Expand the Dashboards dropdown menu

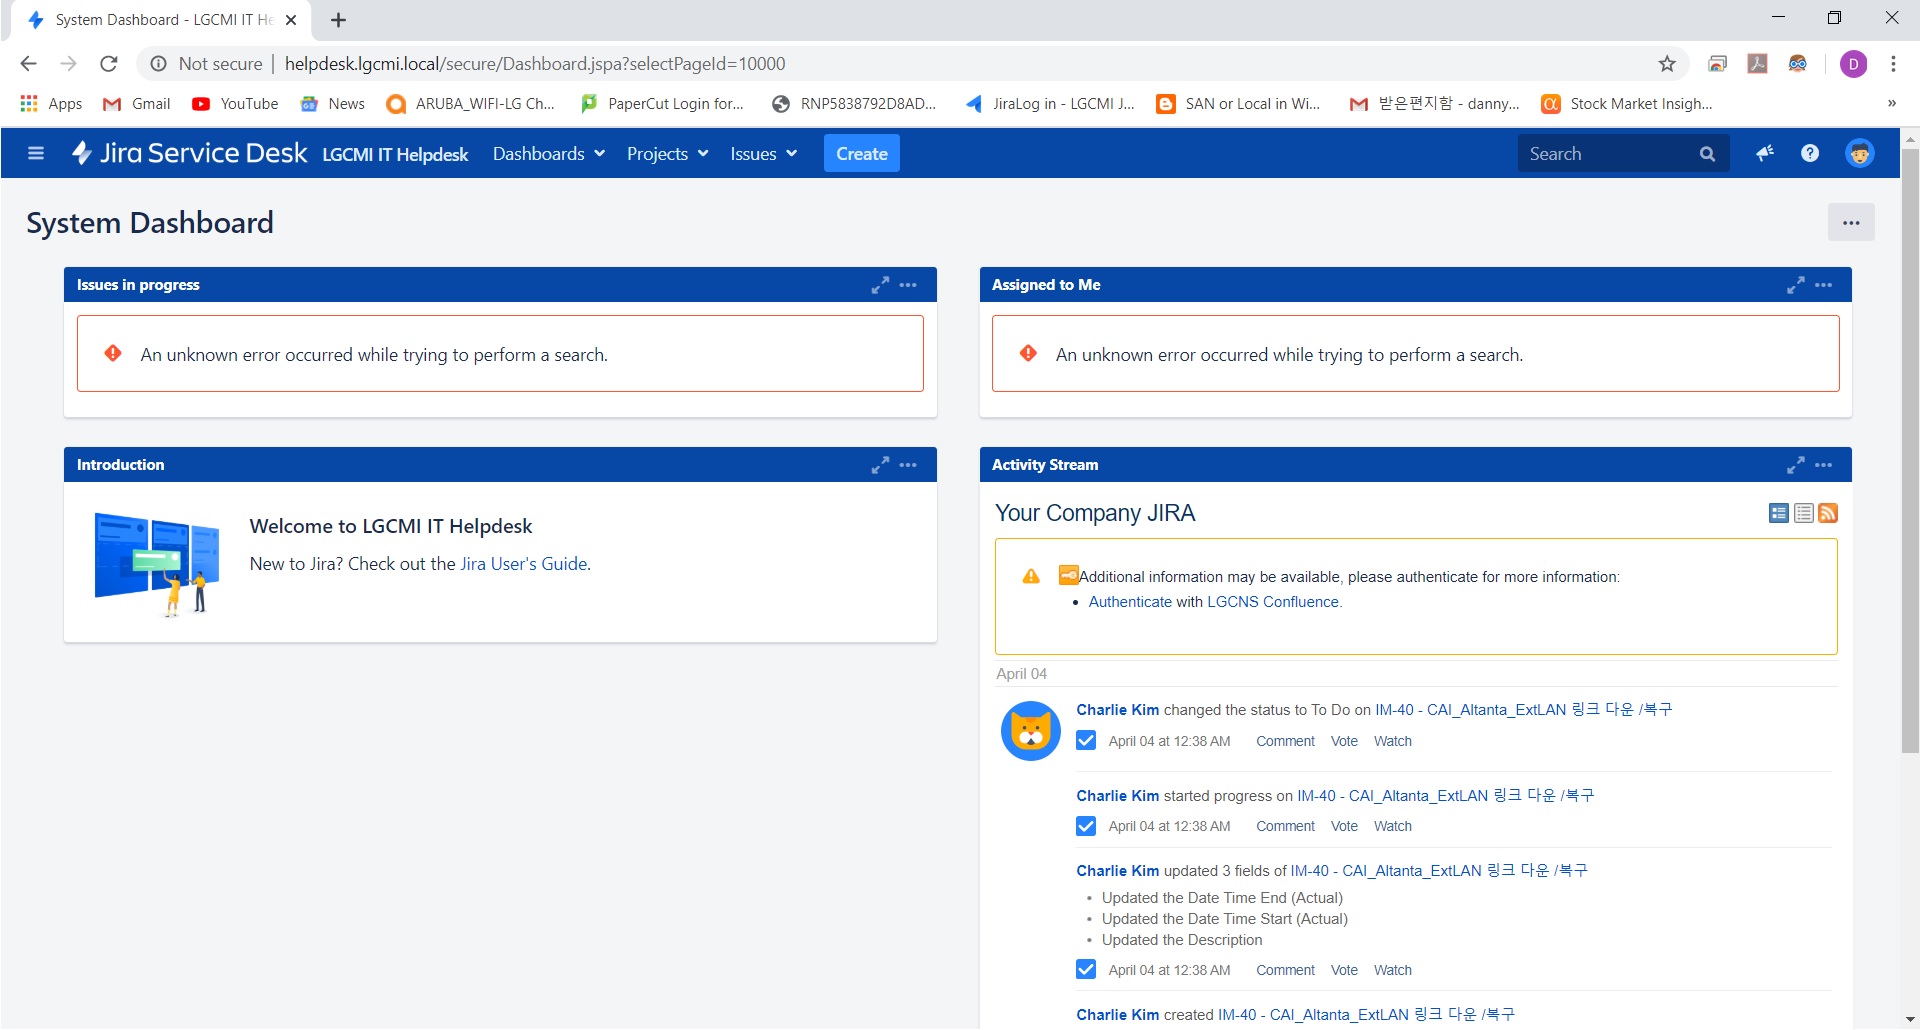pyautogui.click(x=549, y=154)
